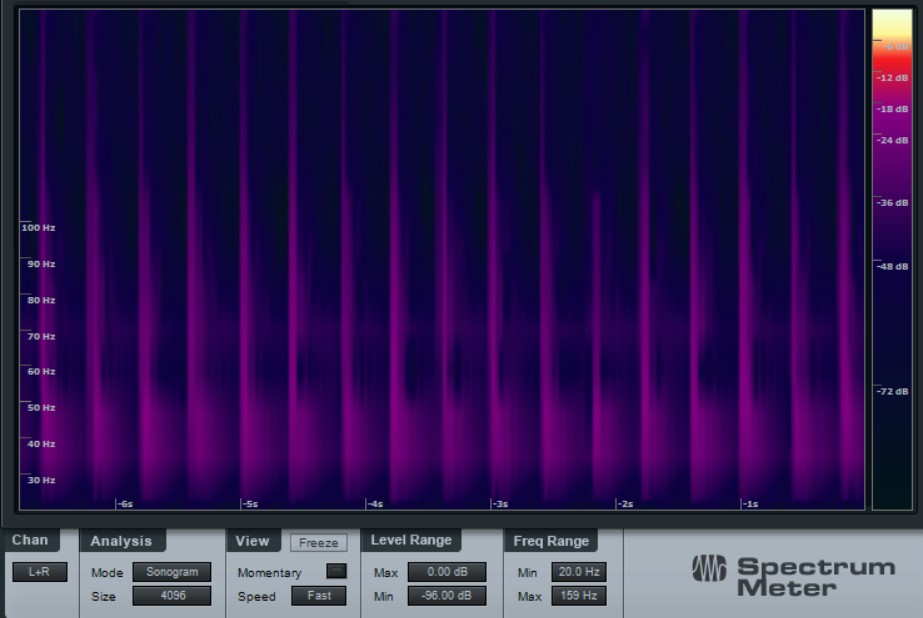Click the 70 Hz frequency label
Viewport: 923px width, 618px height.
point(41,336)
